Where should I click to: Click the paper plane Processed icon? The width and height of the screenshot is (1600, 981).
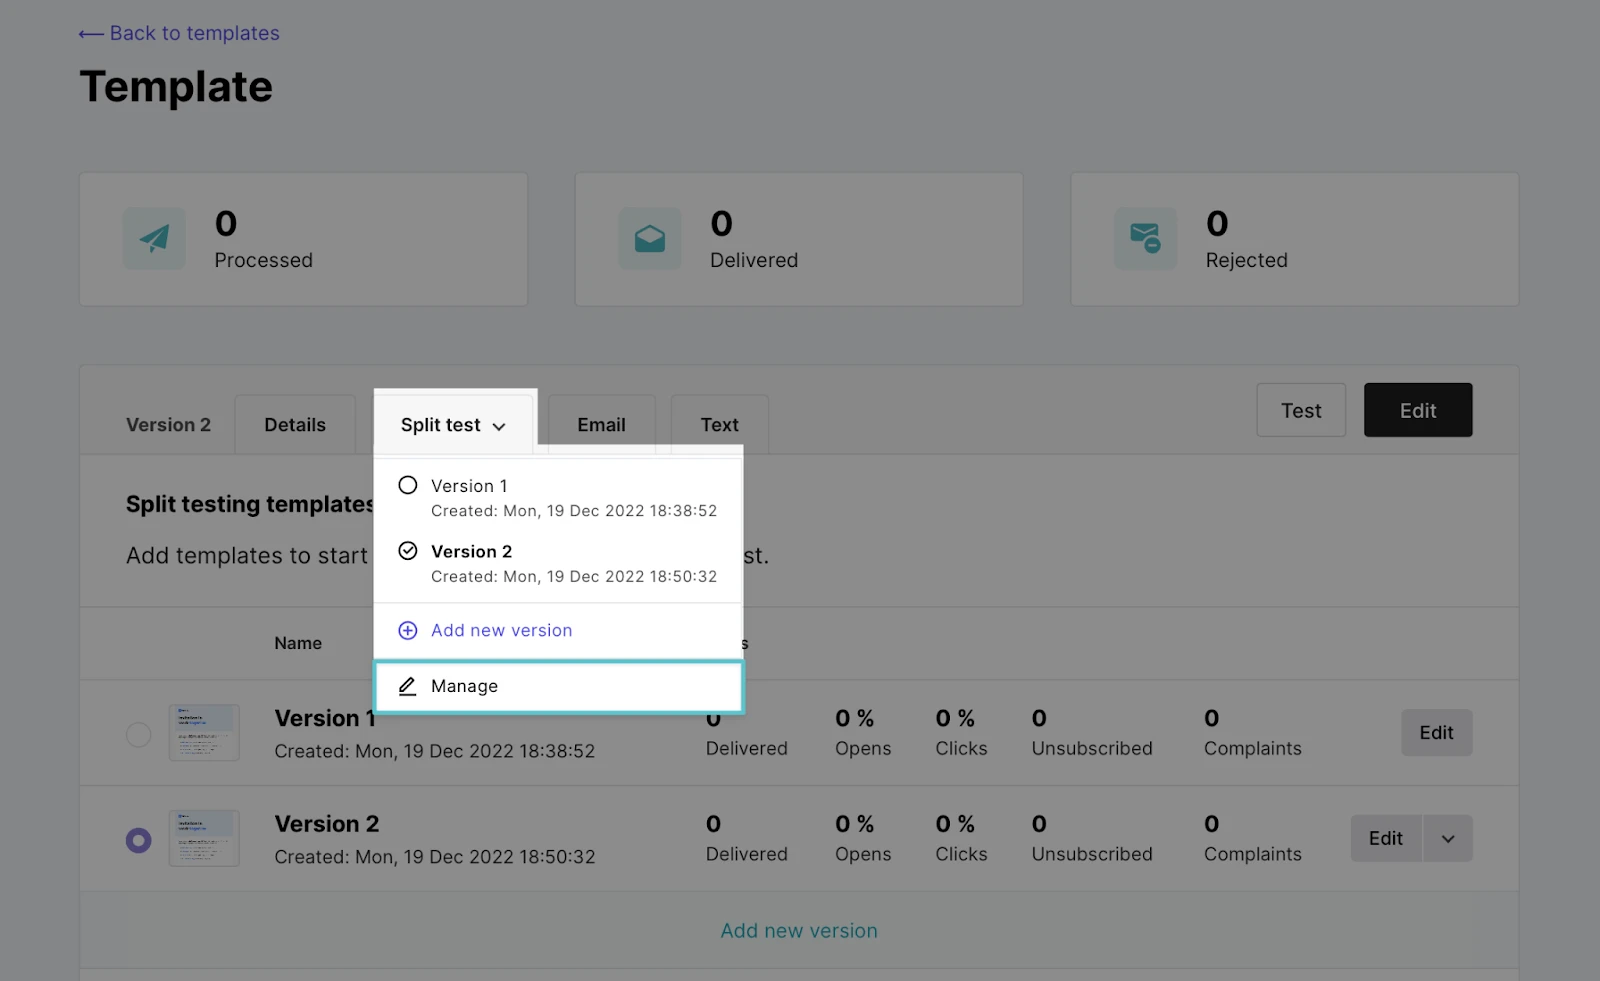tap(154, 238)
